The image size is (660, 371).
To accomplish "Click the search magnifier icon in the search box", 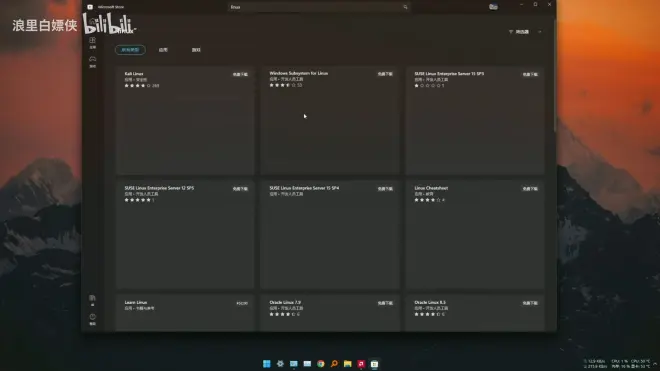I will click(405, 7).
